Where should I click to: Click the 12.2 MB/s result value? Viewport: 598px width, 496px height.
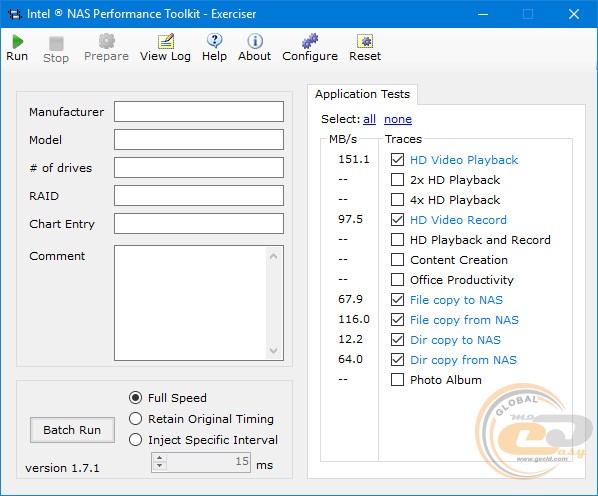[x=350, y=339]
